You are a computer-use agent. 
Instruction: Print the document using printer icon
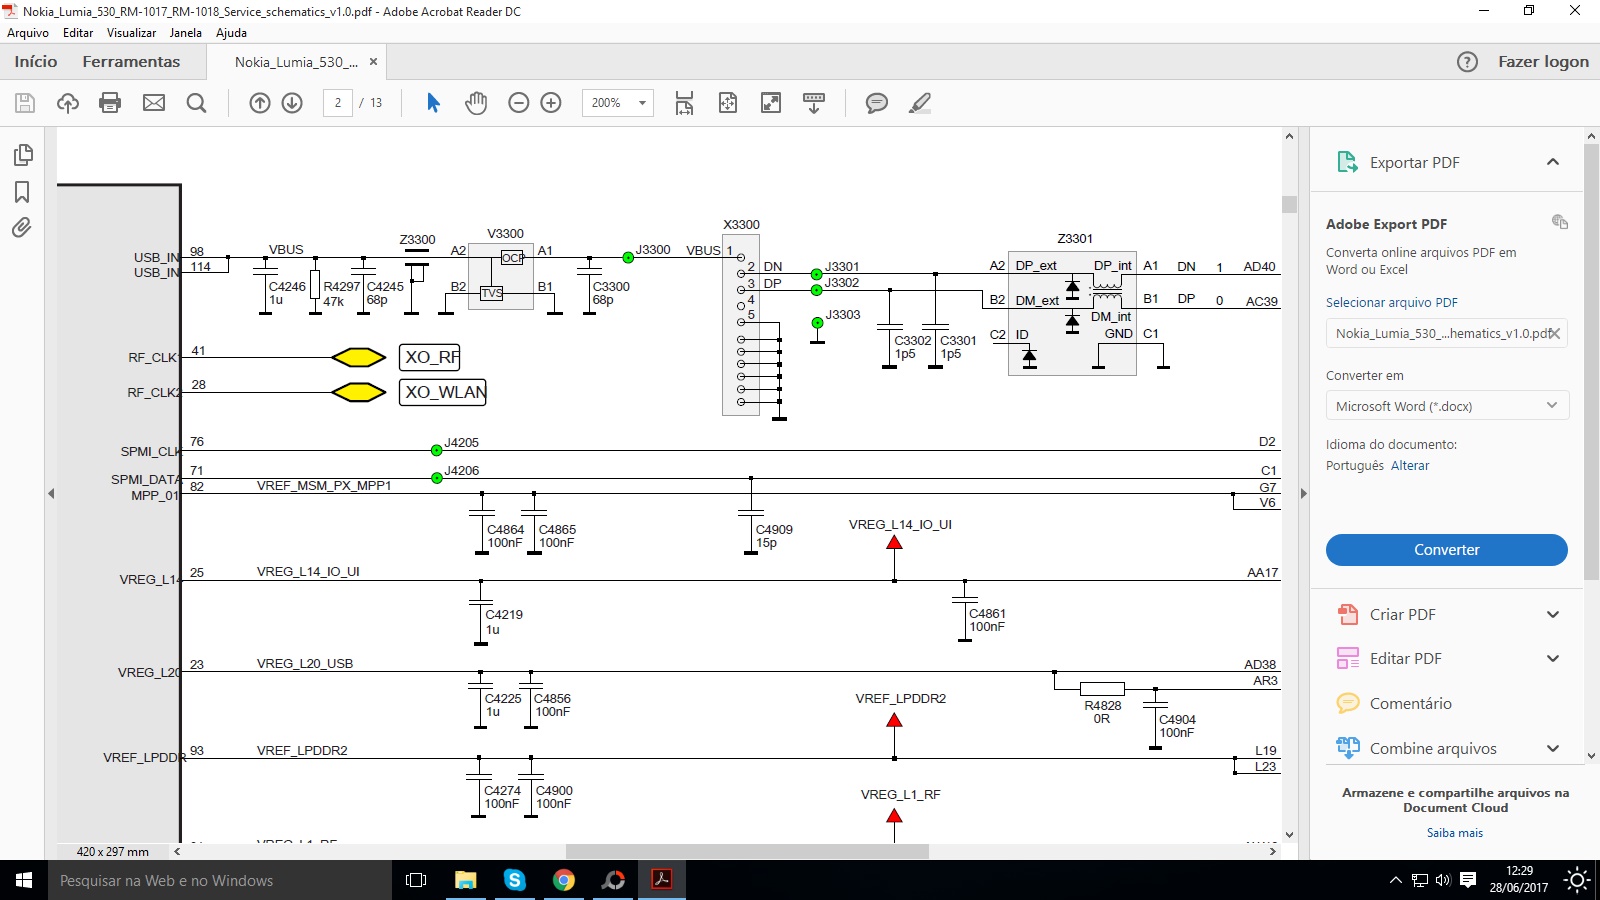(110, 103)
